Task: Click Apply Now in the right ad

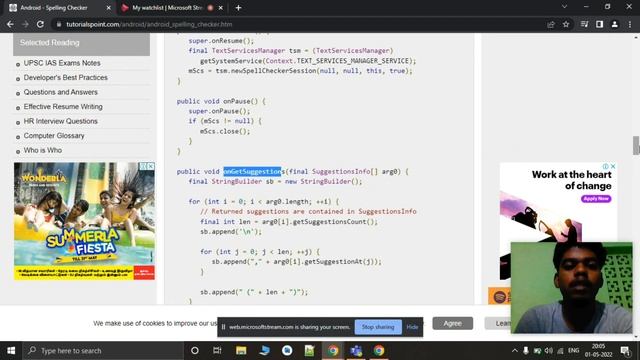Action: click(596, 199)
